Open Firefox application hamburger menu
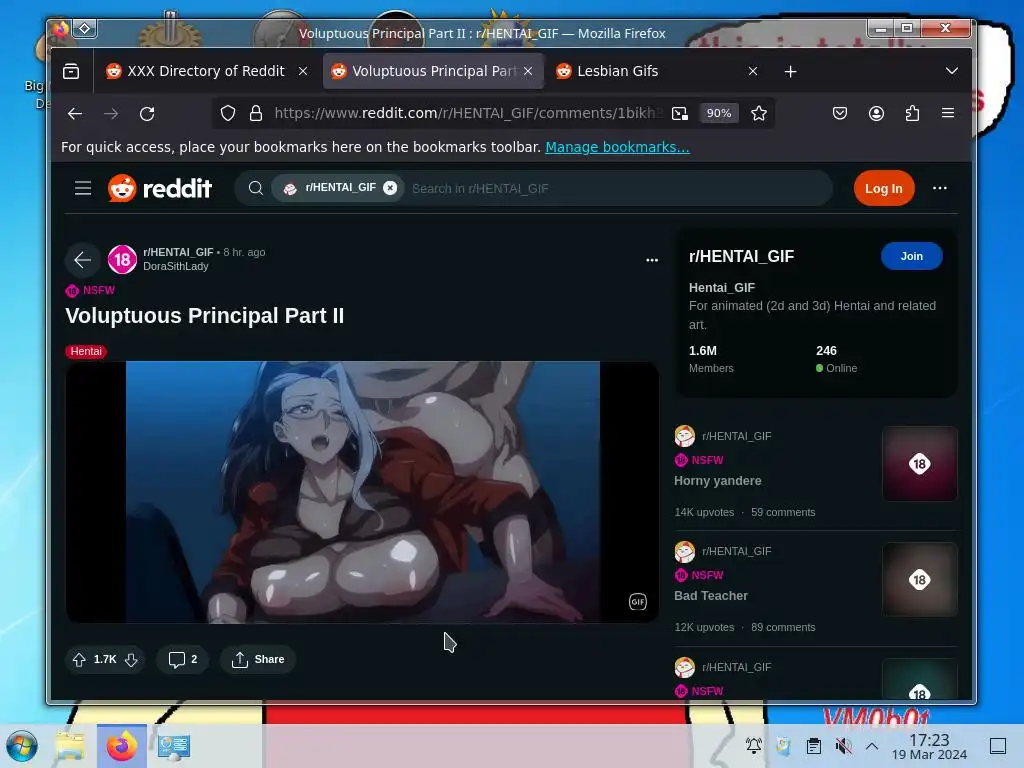This screenshot has height=768, width=1024. tap(948, 114)
